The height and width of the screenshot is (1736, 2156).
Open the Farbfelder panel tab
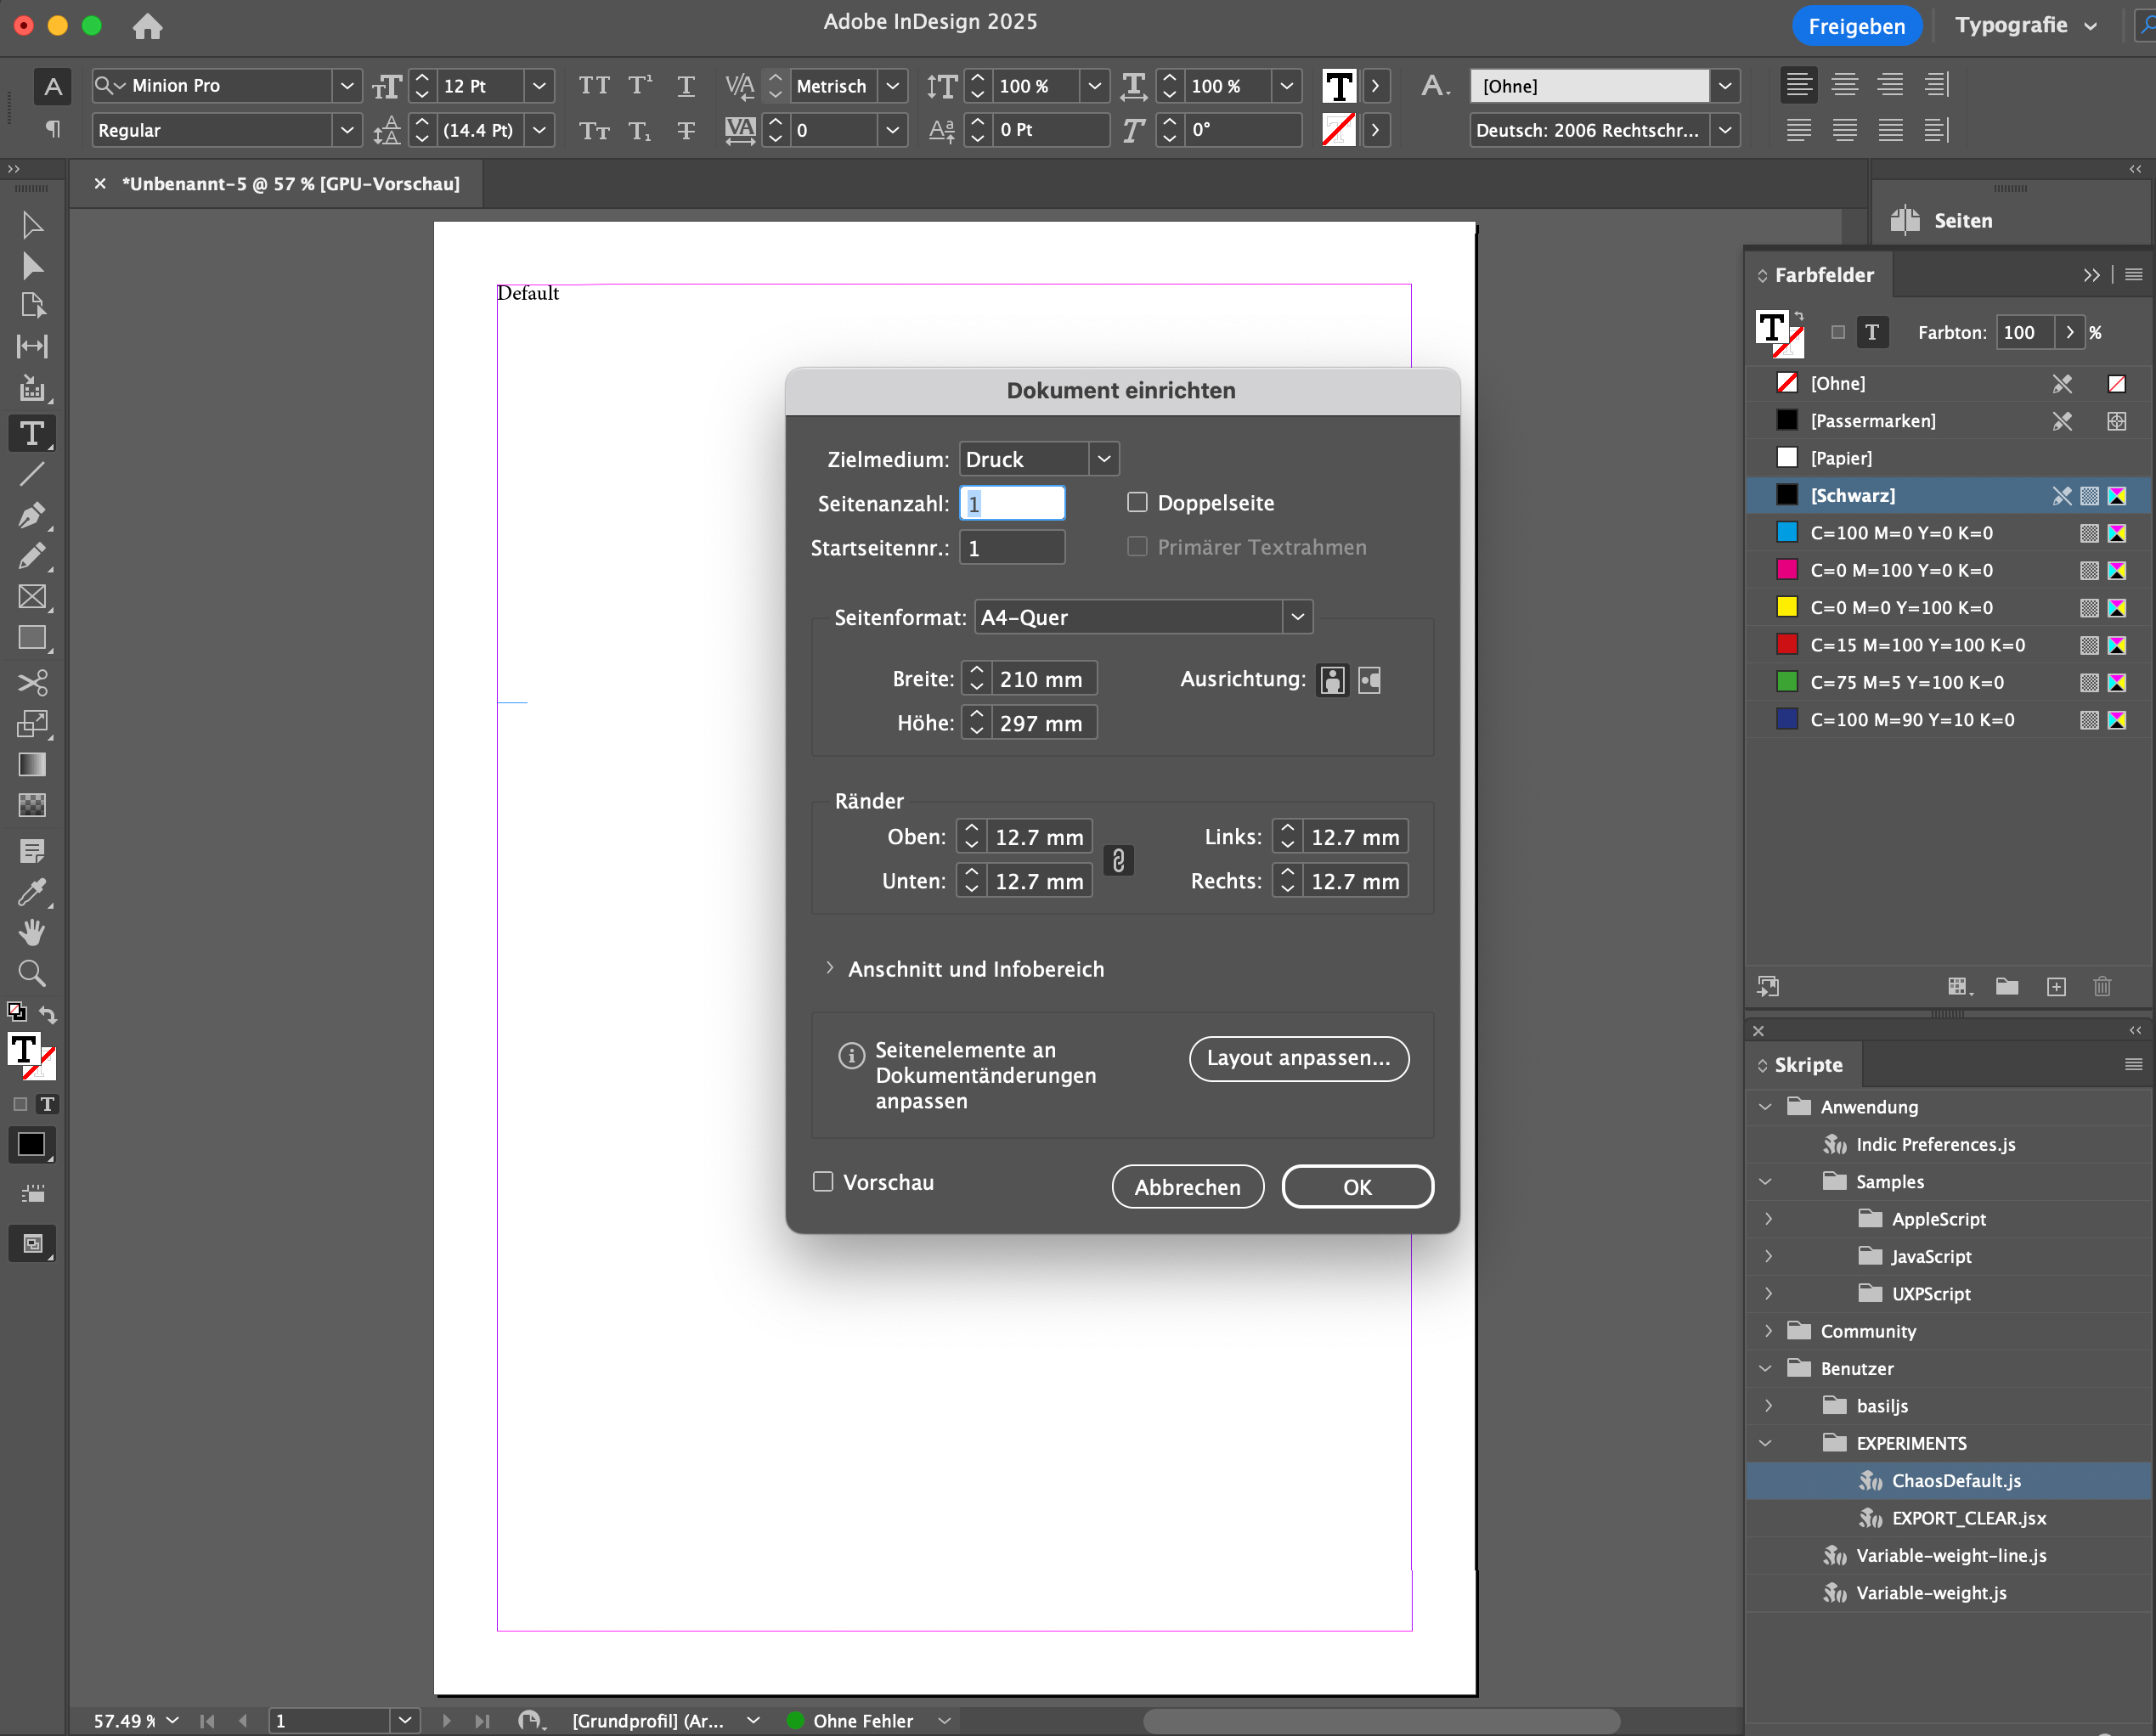(x=1822, y=274)
